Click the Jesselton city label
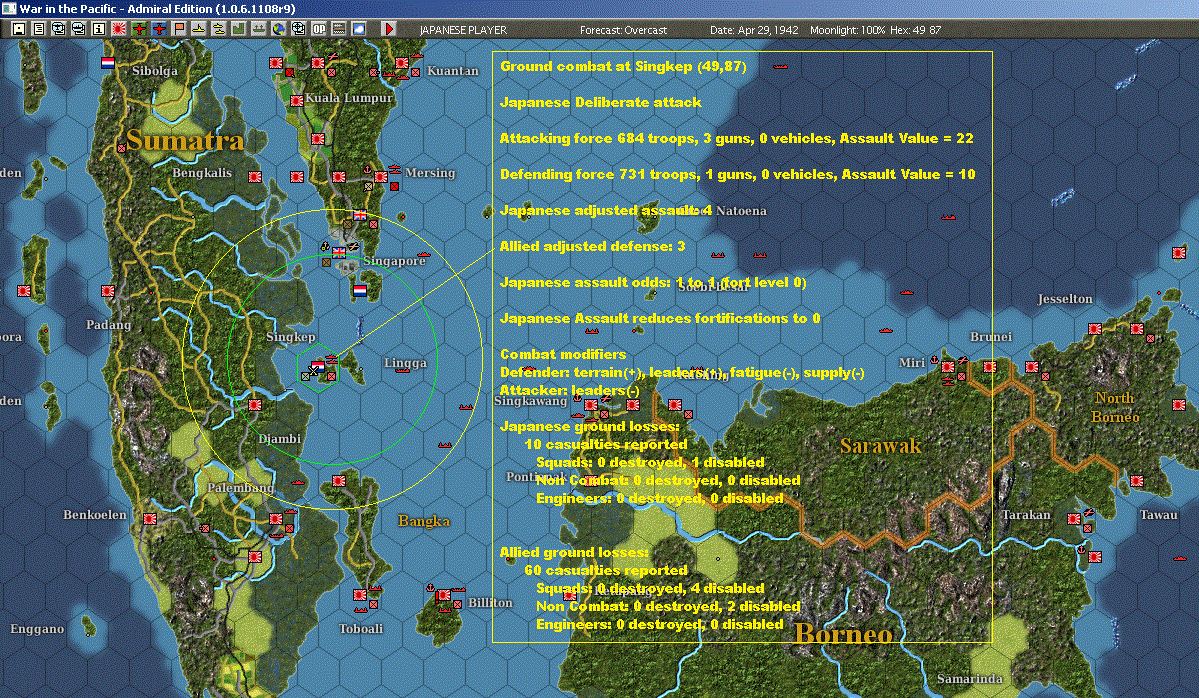Viewport: 1199px width, 698px height. pos(1064,299)
